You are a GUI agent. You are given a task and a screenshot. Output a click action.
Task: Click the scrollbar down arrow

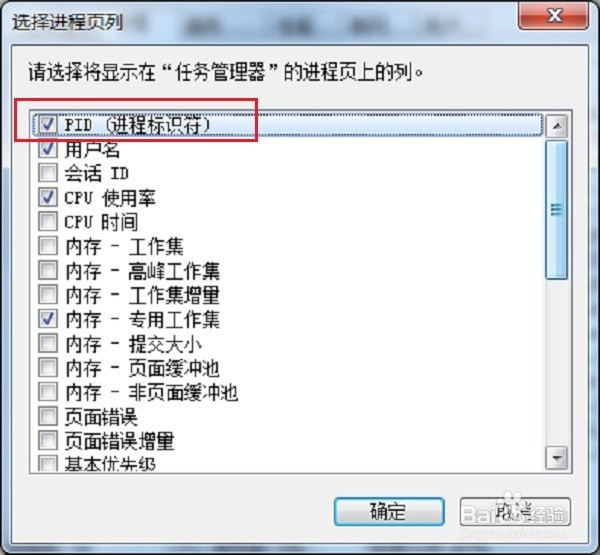(557, 457)
